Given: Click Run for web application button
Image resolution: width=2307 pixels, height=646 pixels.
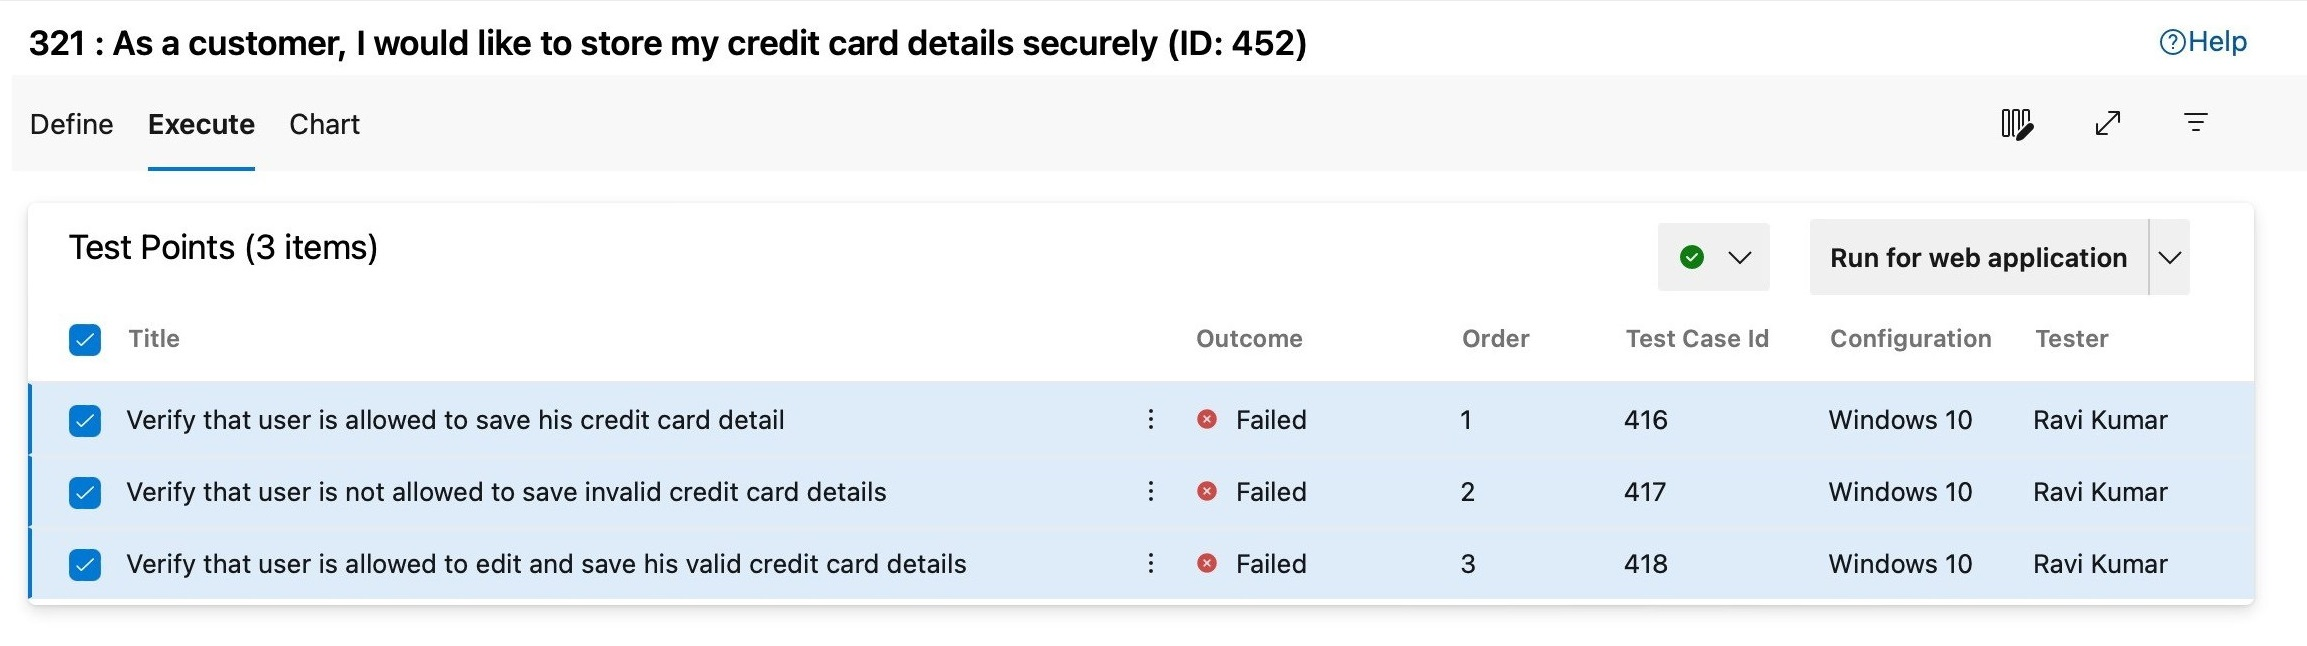Looking at the screenshot, I should pos(1978,257).
